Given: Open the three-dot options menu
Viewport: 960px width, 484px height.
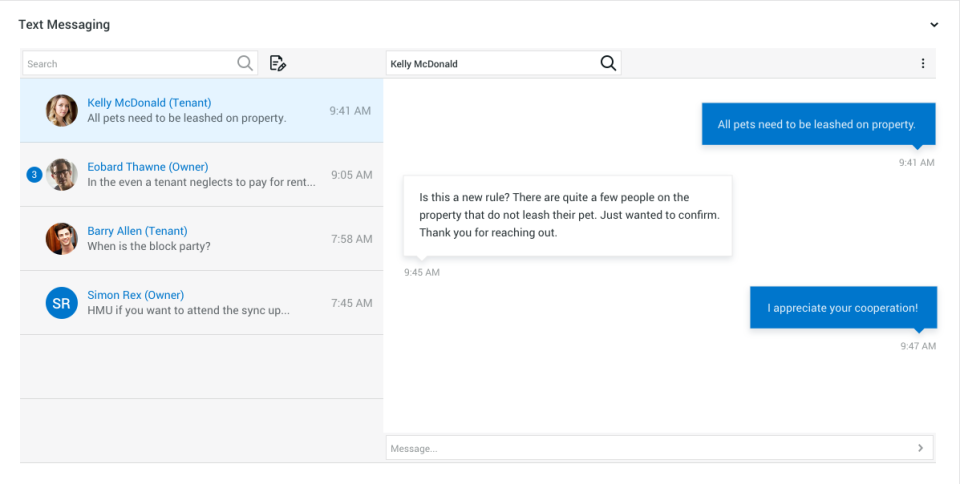Looking at the screenshot, I should (922, 64).
